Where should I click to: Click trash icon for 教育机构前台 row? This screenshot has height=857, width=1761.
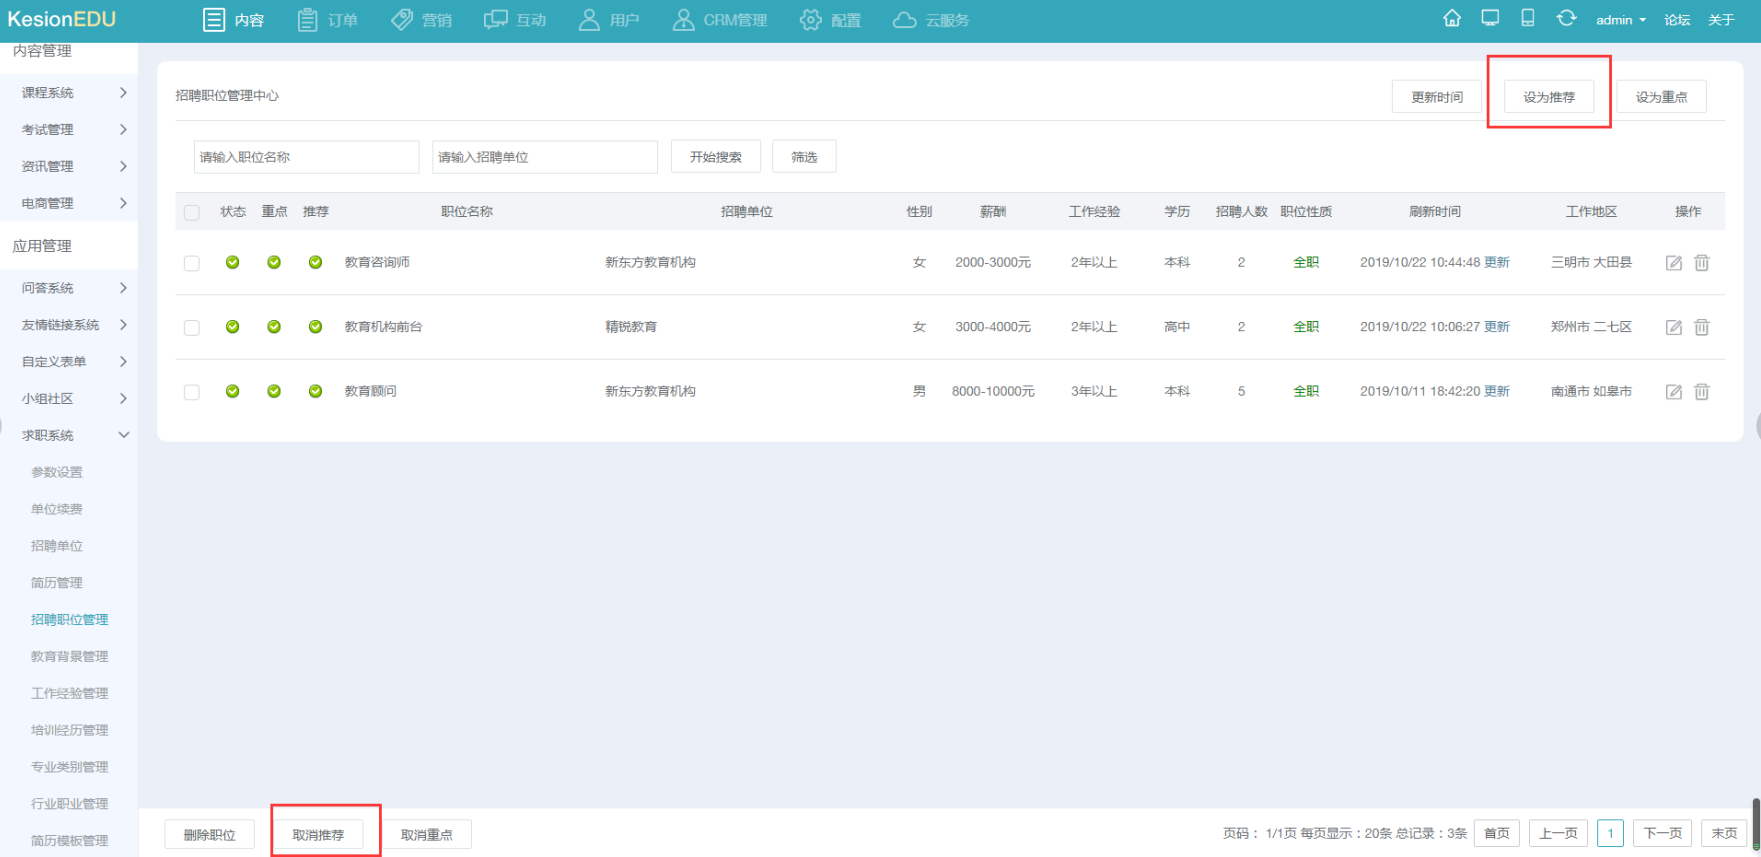click(x=1702, y=328)
